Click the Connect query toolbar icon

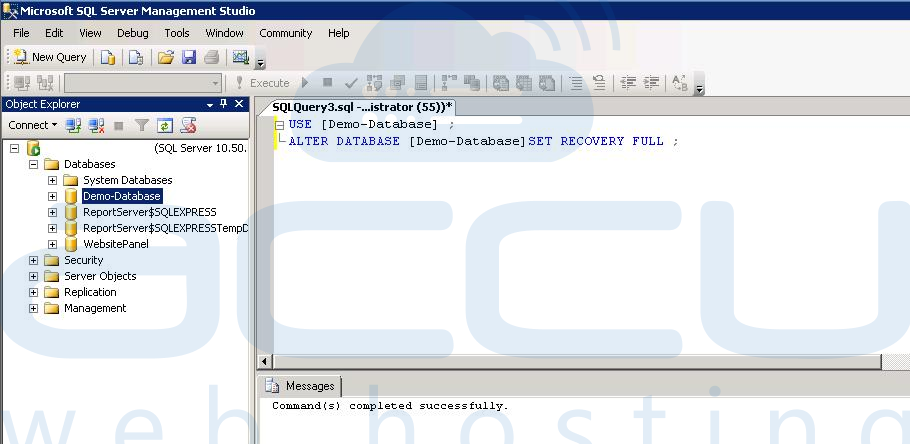(22, 83)
